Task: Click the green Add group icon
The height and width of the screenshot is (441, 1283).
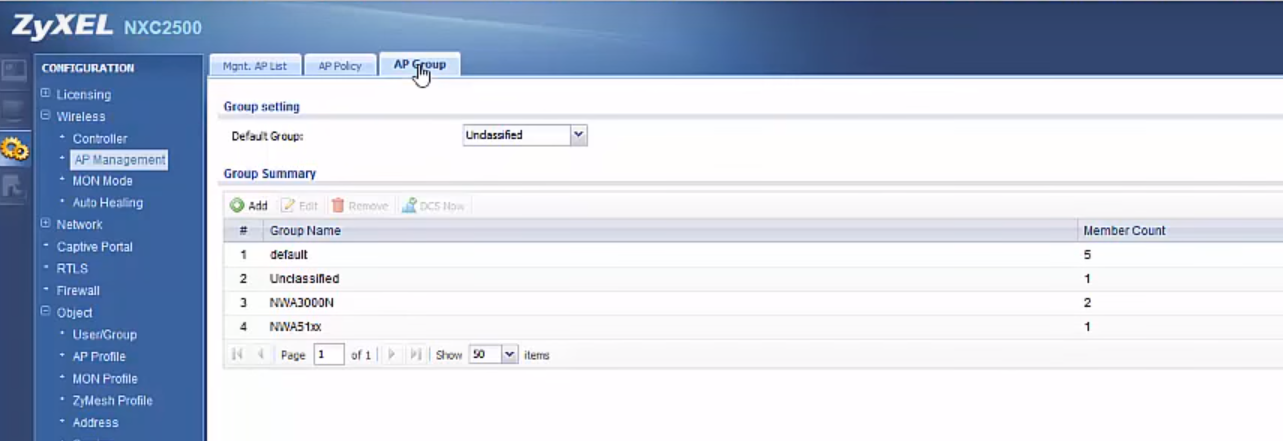Action: click(x=237, y=205)
